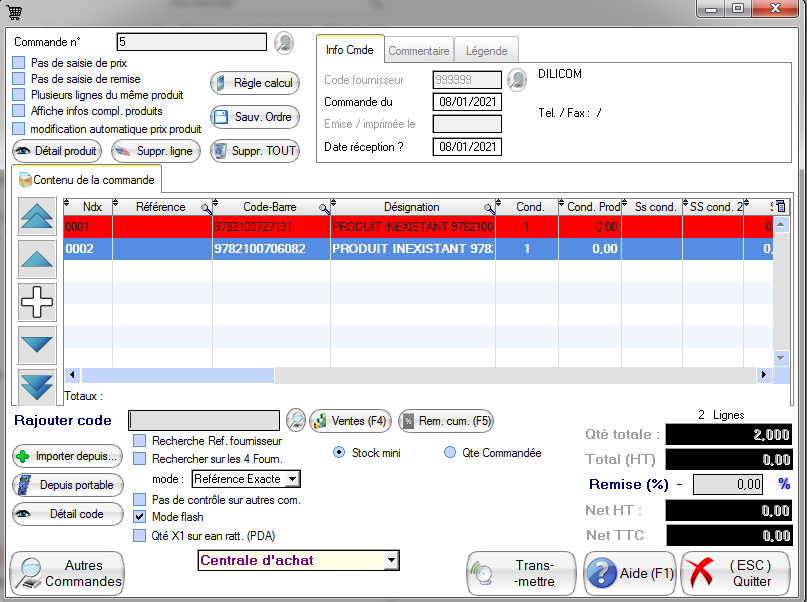
Task: Click the double down arrow move-to-bottom icon
Action: point(38,385)
